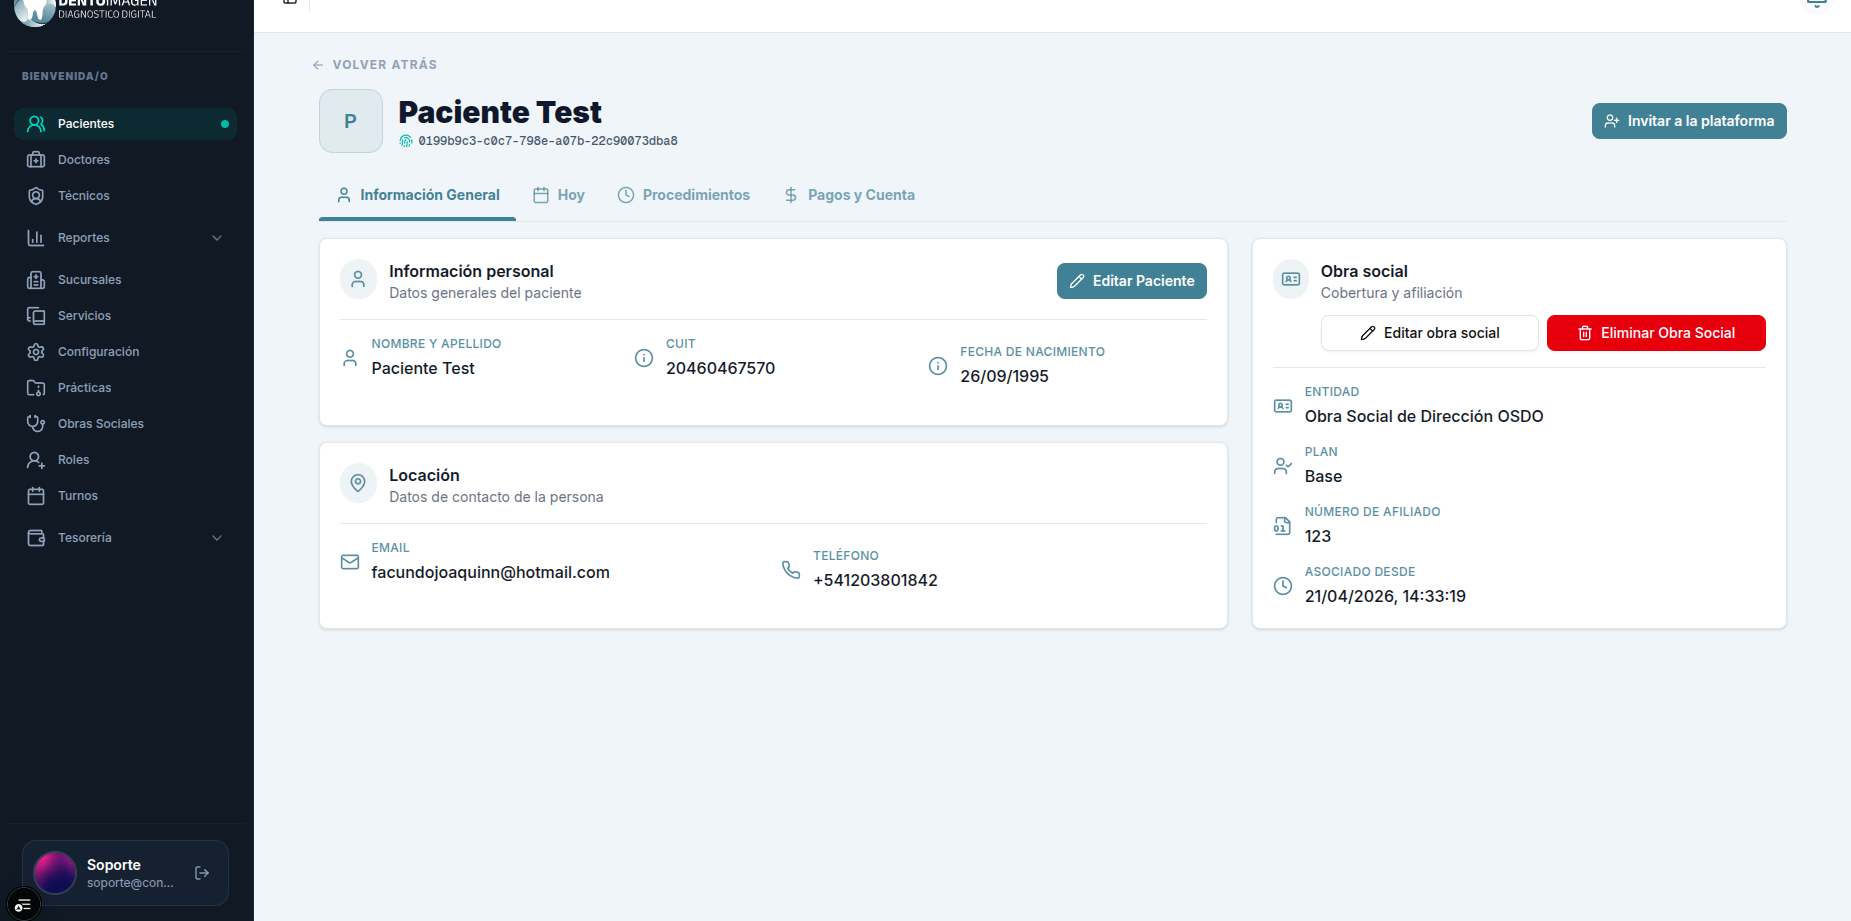
Task: Click the telephone icon
Action: point(791,570)
